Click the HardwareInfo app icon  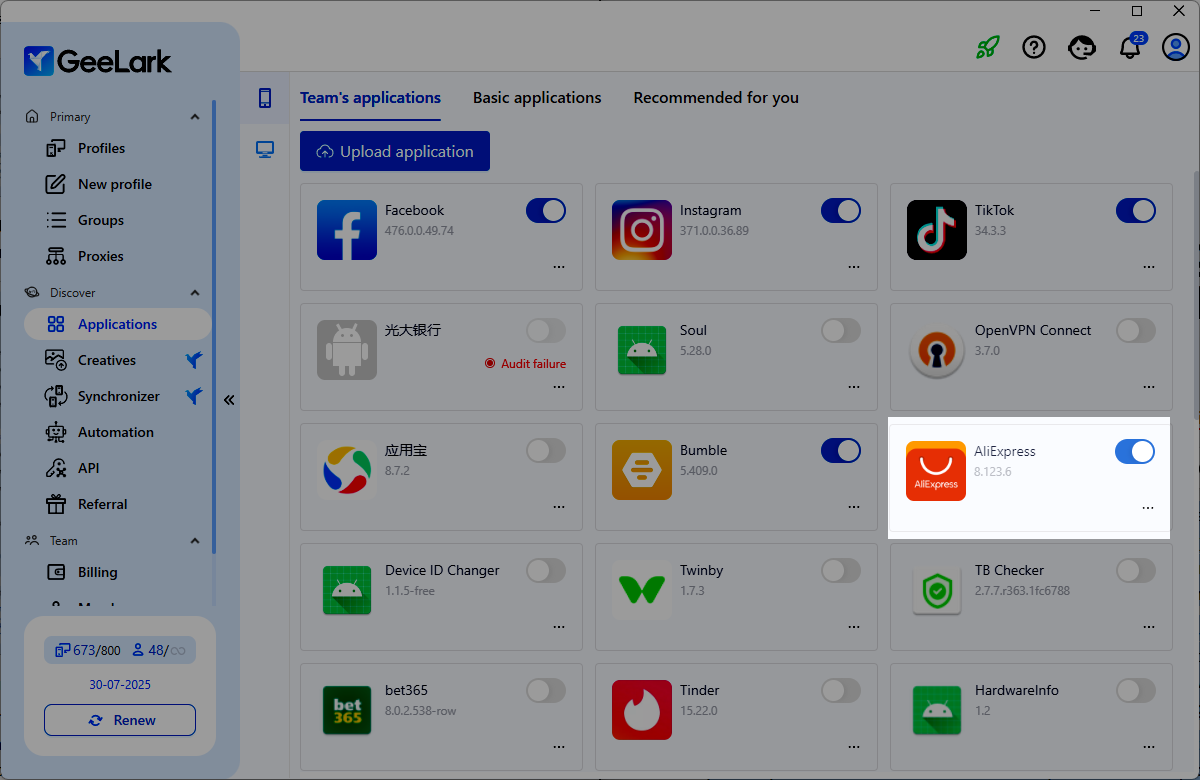[x=937, y=710]
